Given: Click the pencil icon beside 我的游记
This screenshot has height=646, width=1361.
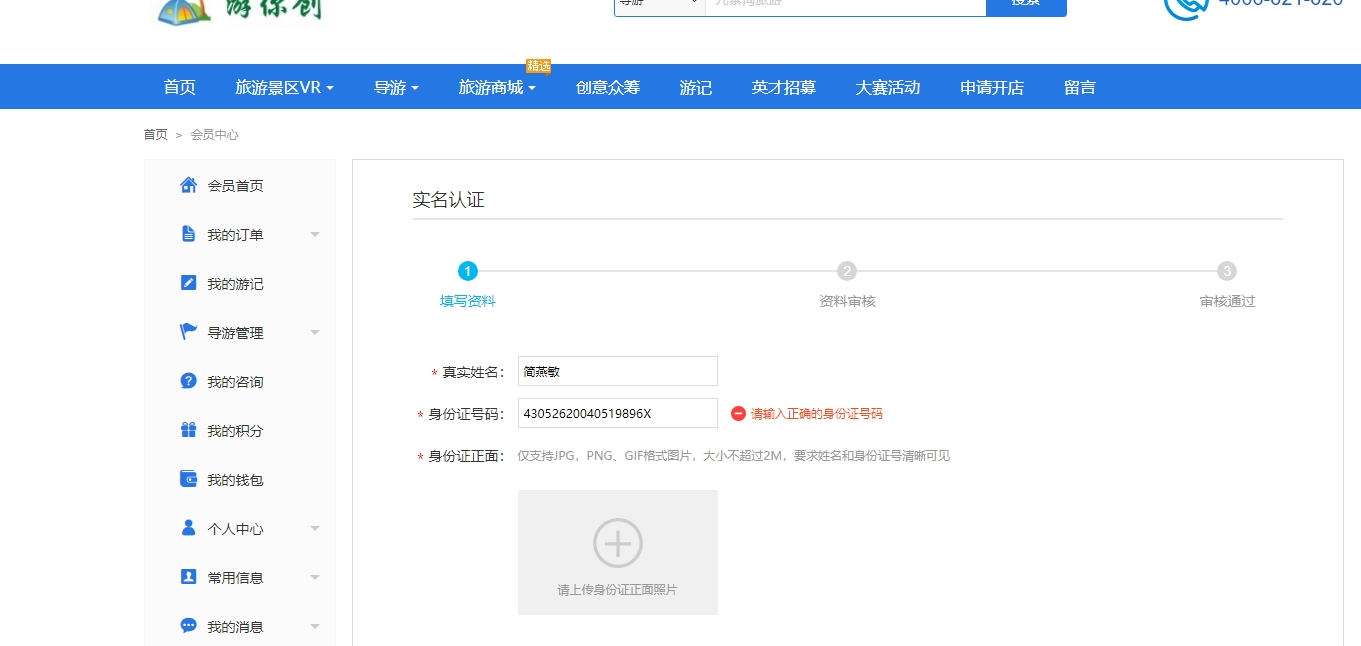Looking at the screenshot, I should pyautogui.click(x=188, y=283).
